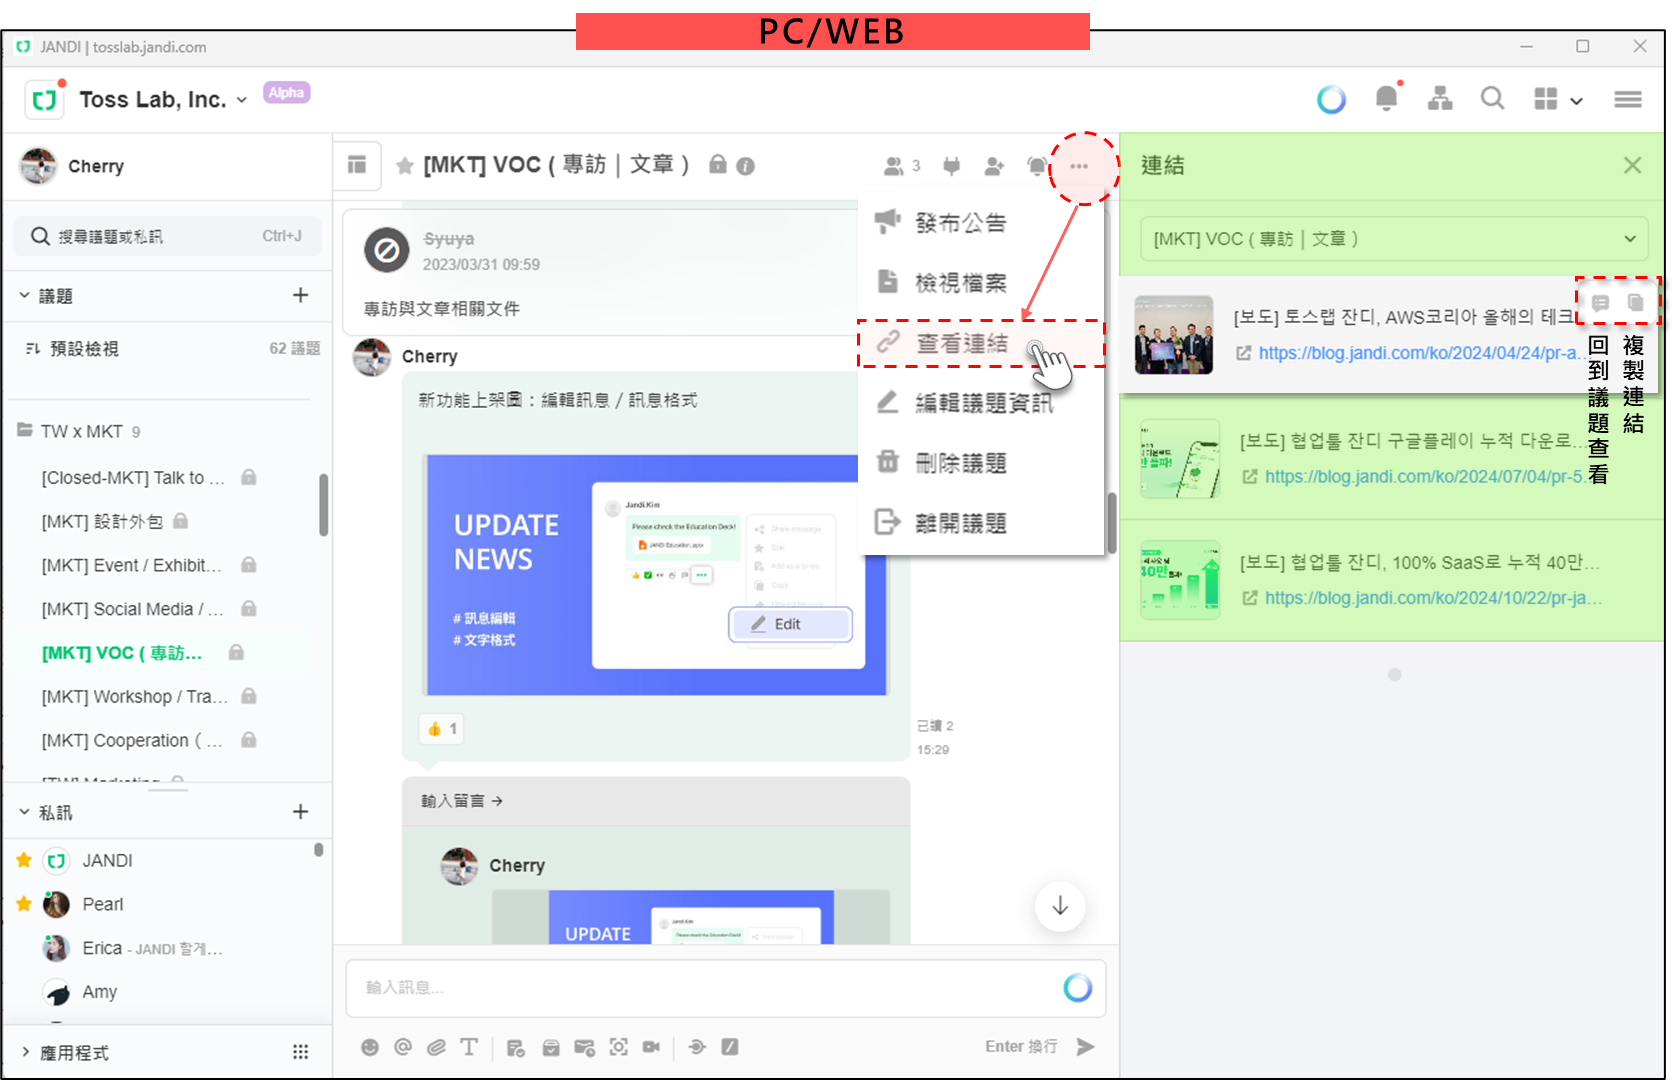Toggle the favorite star beside Pearl
1675x1080 pixels.
pos(24,904)
